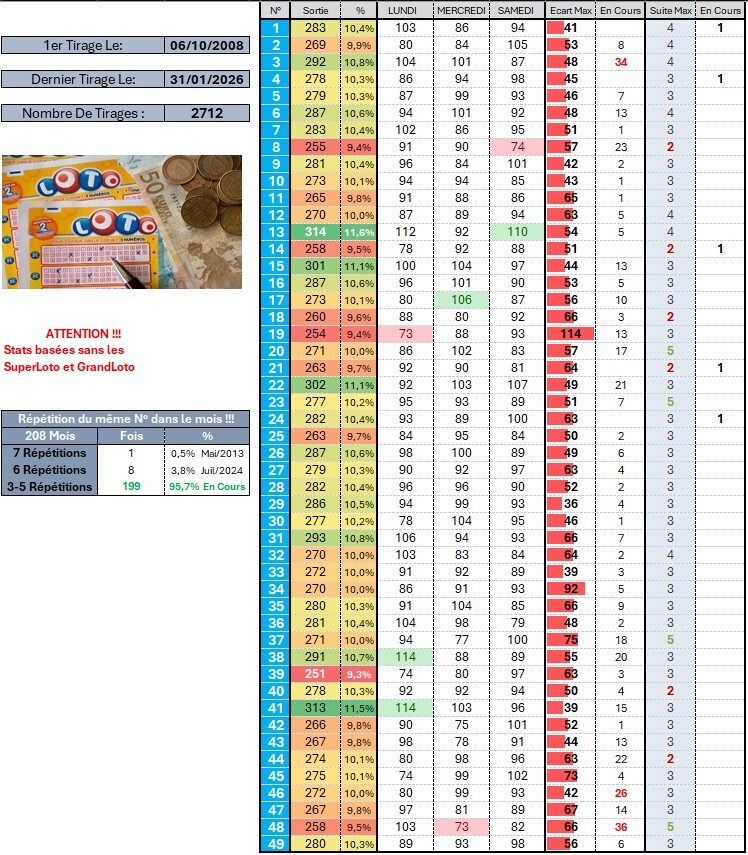Select the blue number 13 row label
This screenshot has width=748, height=855.
pos(275,232)
